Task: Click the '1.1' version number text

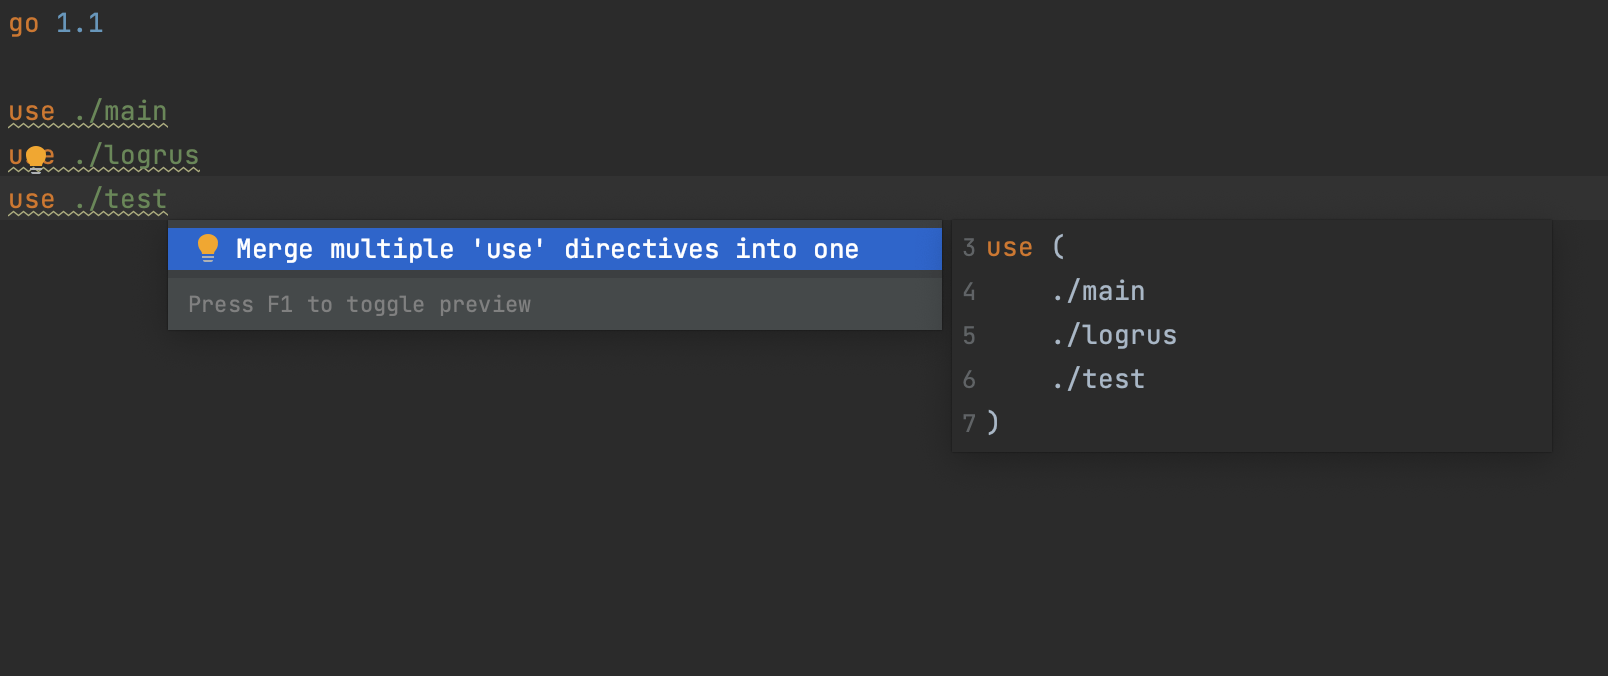Action: [82, 23]
